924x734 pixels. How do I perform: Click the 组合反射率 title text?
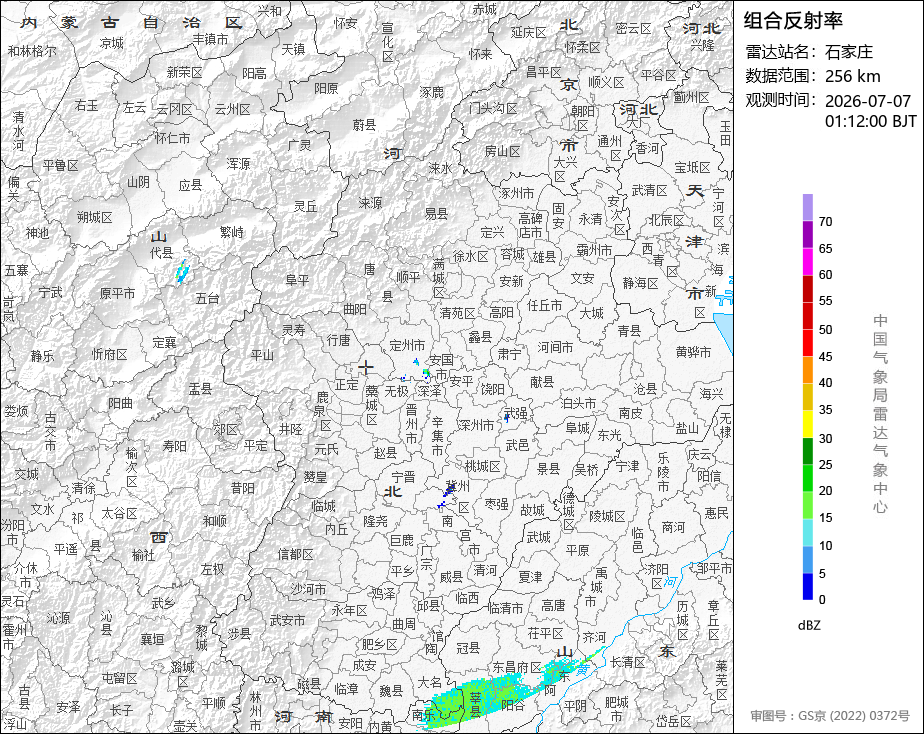coord(793,21)
